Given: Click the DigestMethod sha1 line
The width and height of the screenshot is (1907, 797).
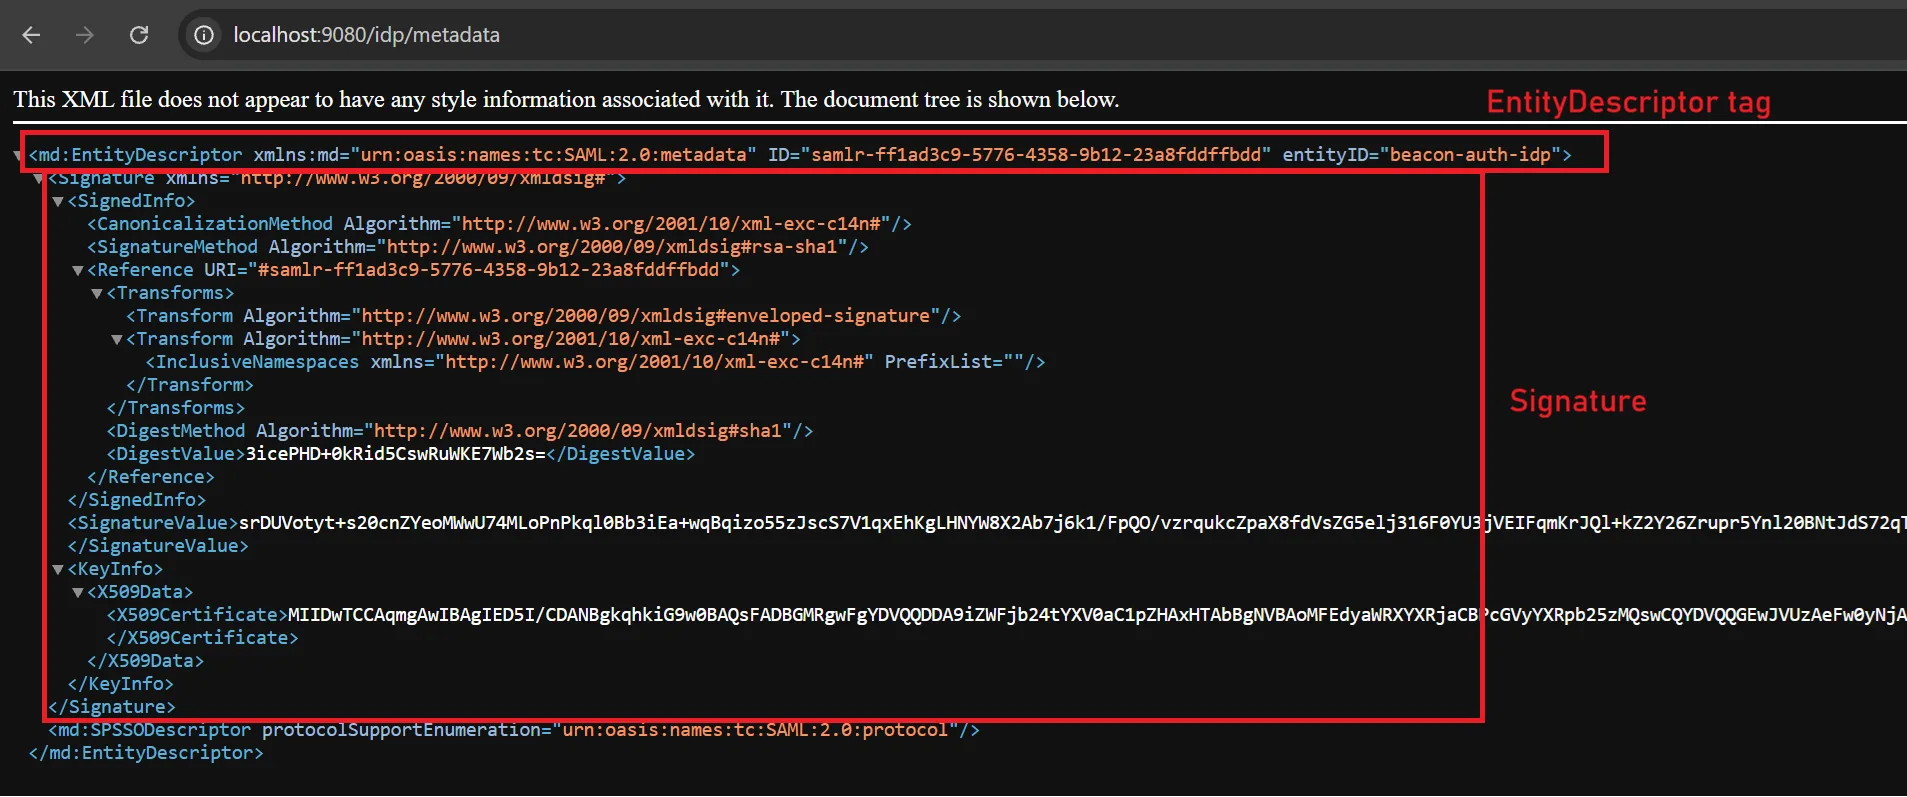Looking at the screenshot, I should [460, 431].
